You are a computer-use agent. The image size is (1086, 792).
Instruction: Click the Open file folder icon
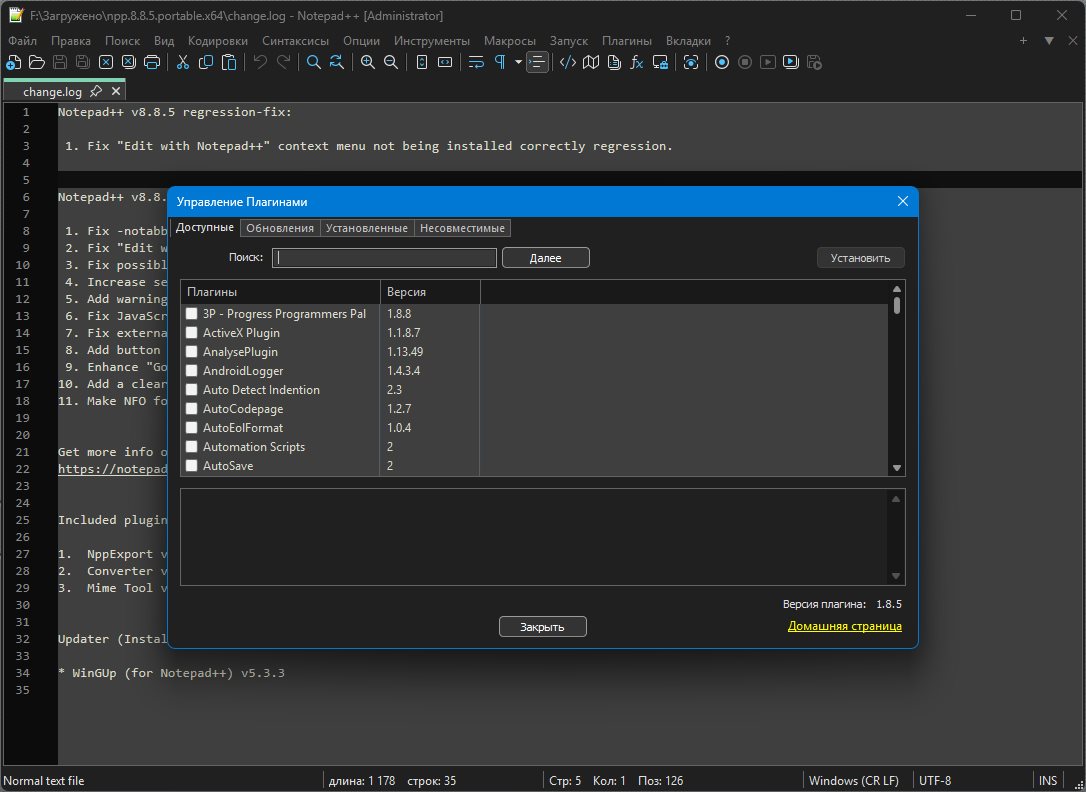click(36, 62)
